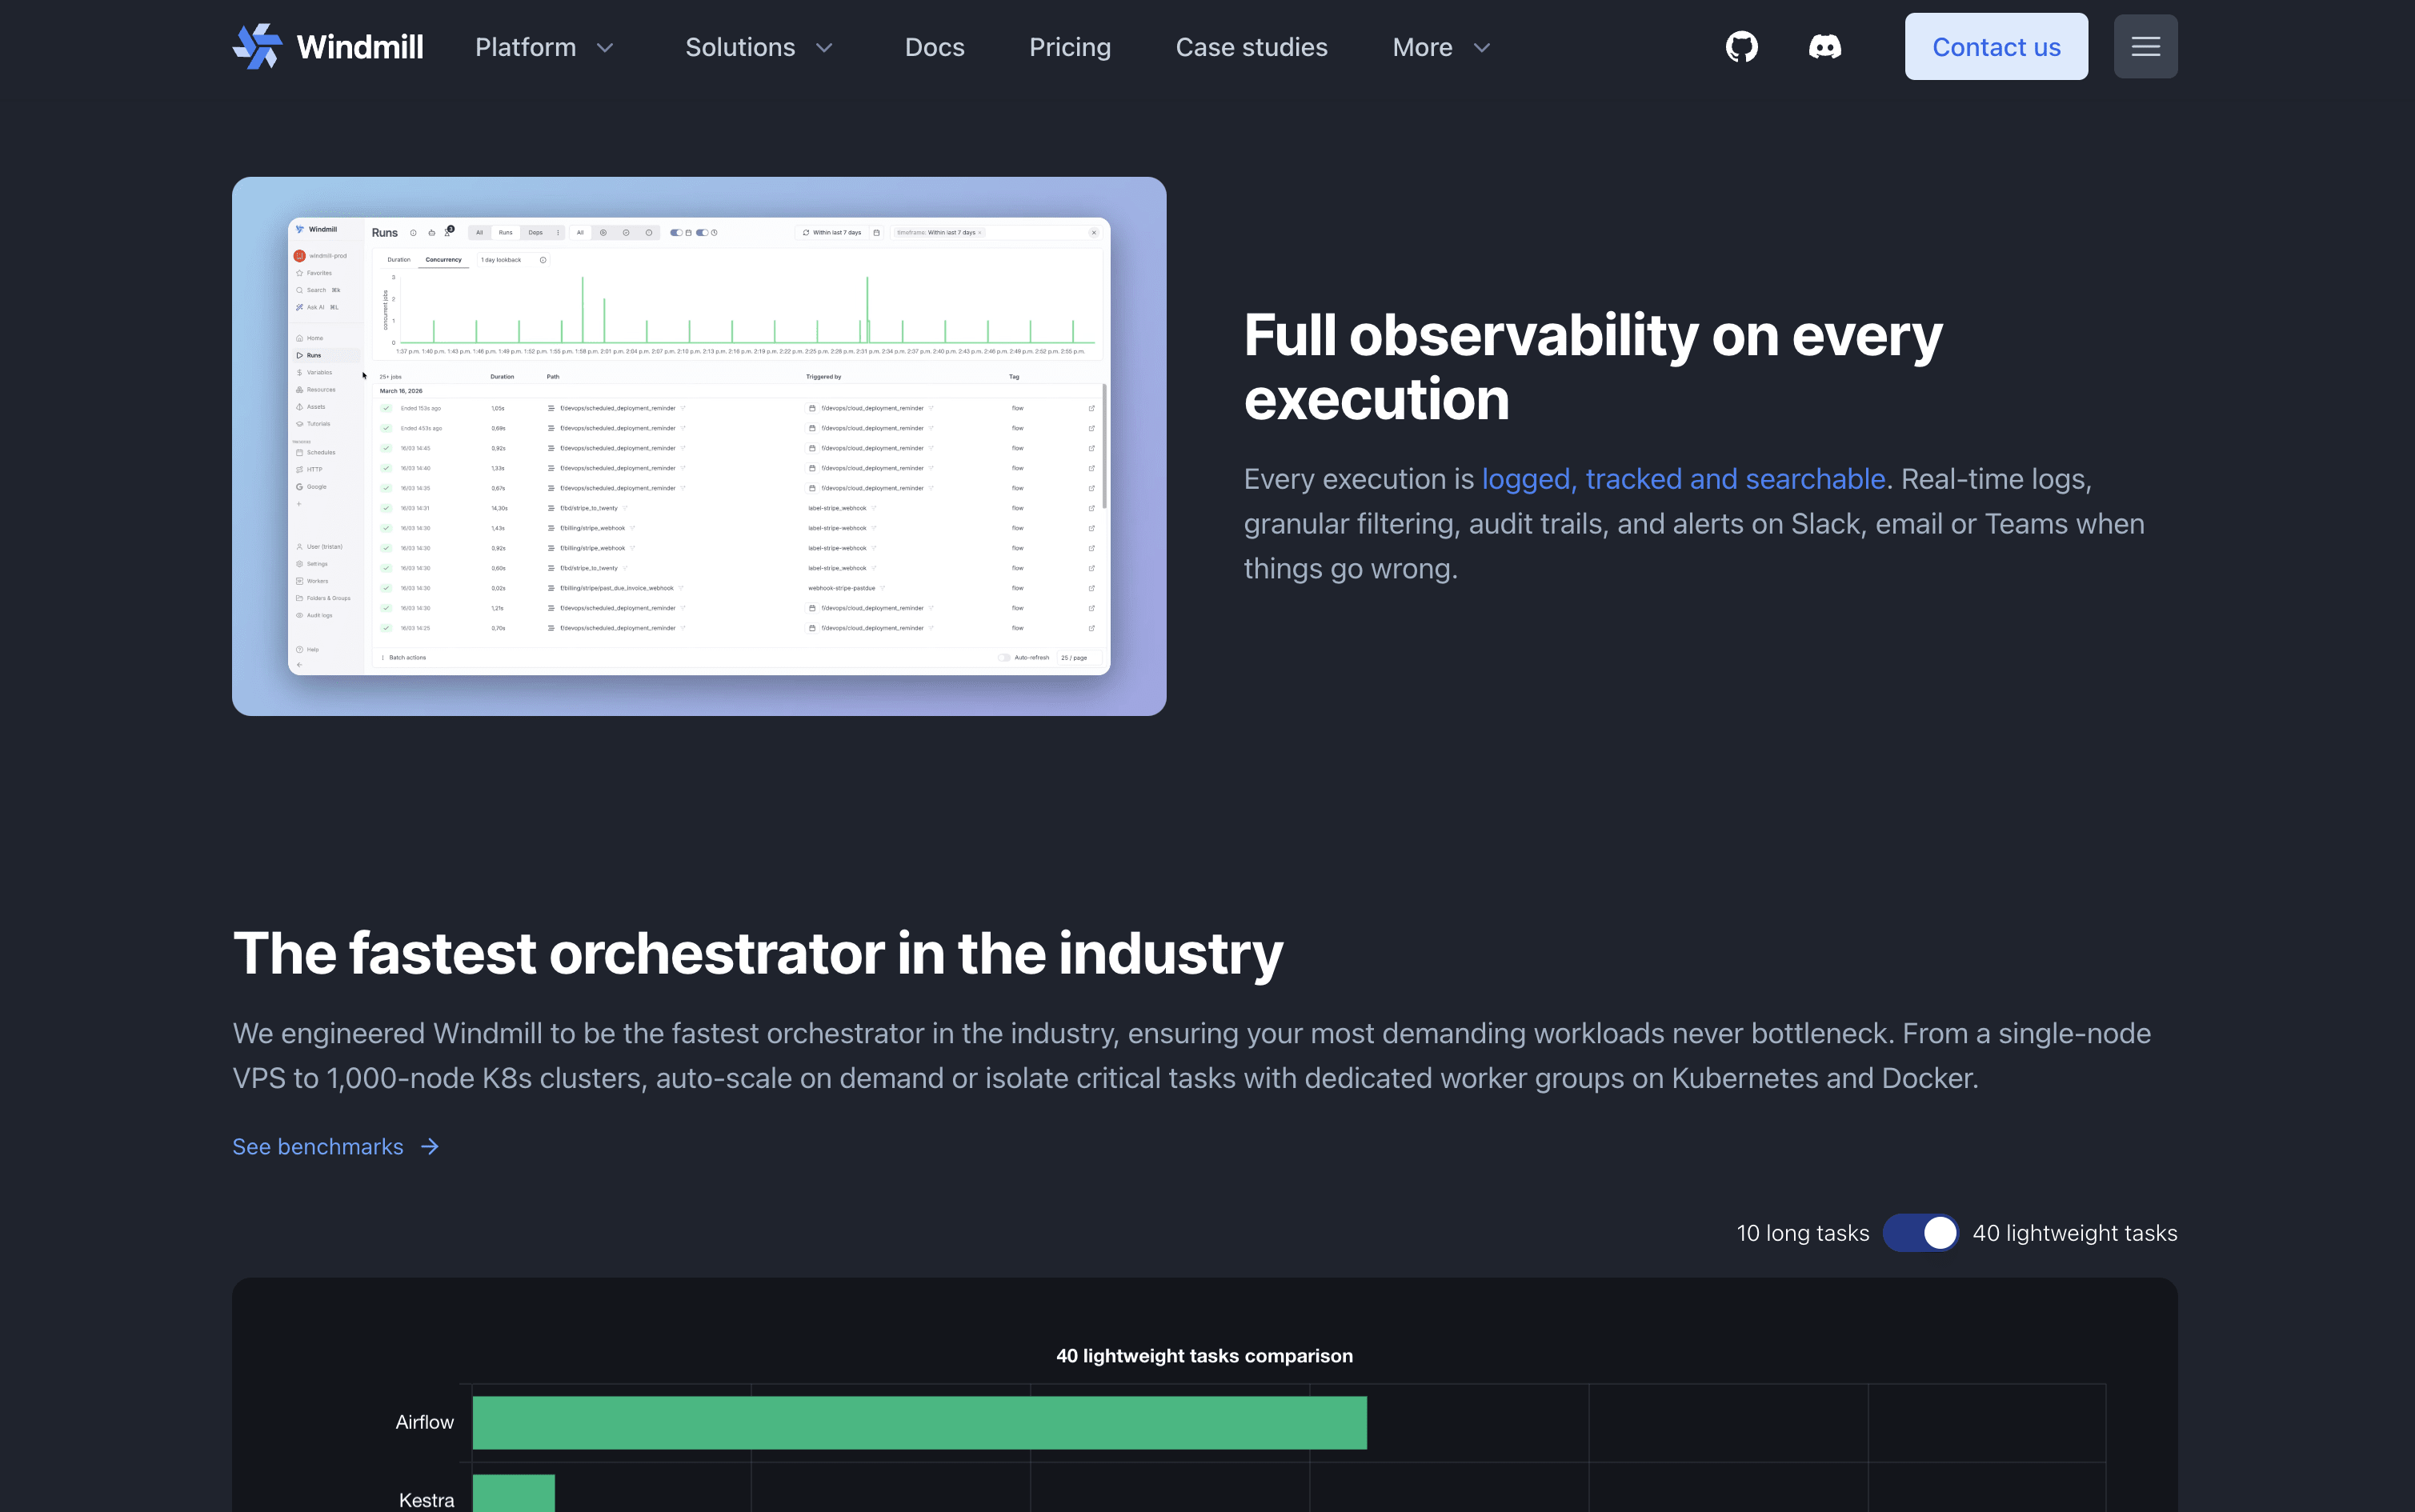Open the See benchmarks link
Image resolution: width=2415 pixels, height=1512 pixels.
tap(336, 1146)
